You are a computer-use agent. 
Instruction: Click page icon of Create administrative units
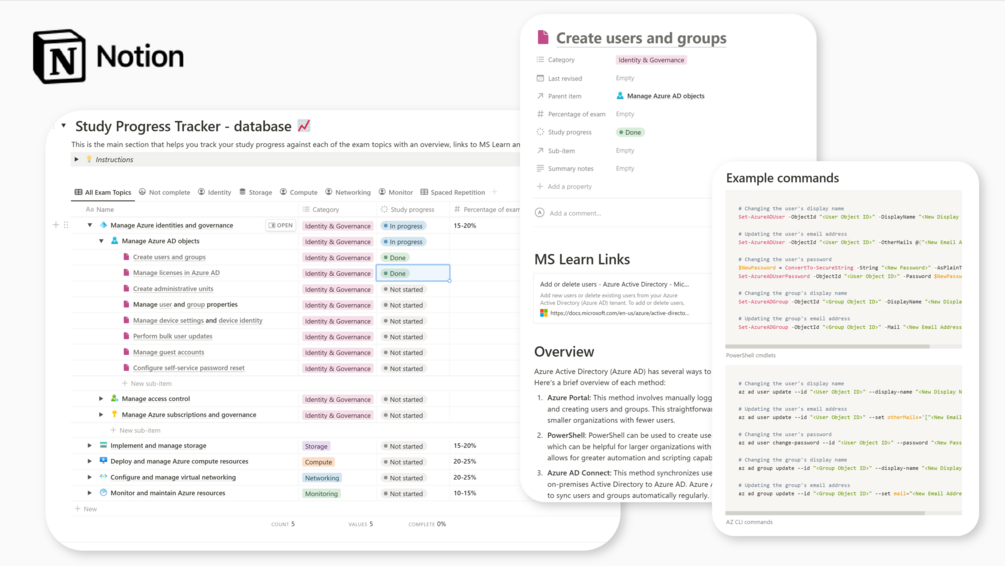[126, 288]
